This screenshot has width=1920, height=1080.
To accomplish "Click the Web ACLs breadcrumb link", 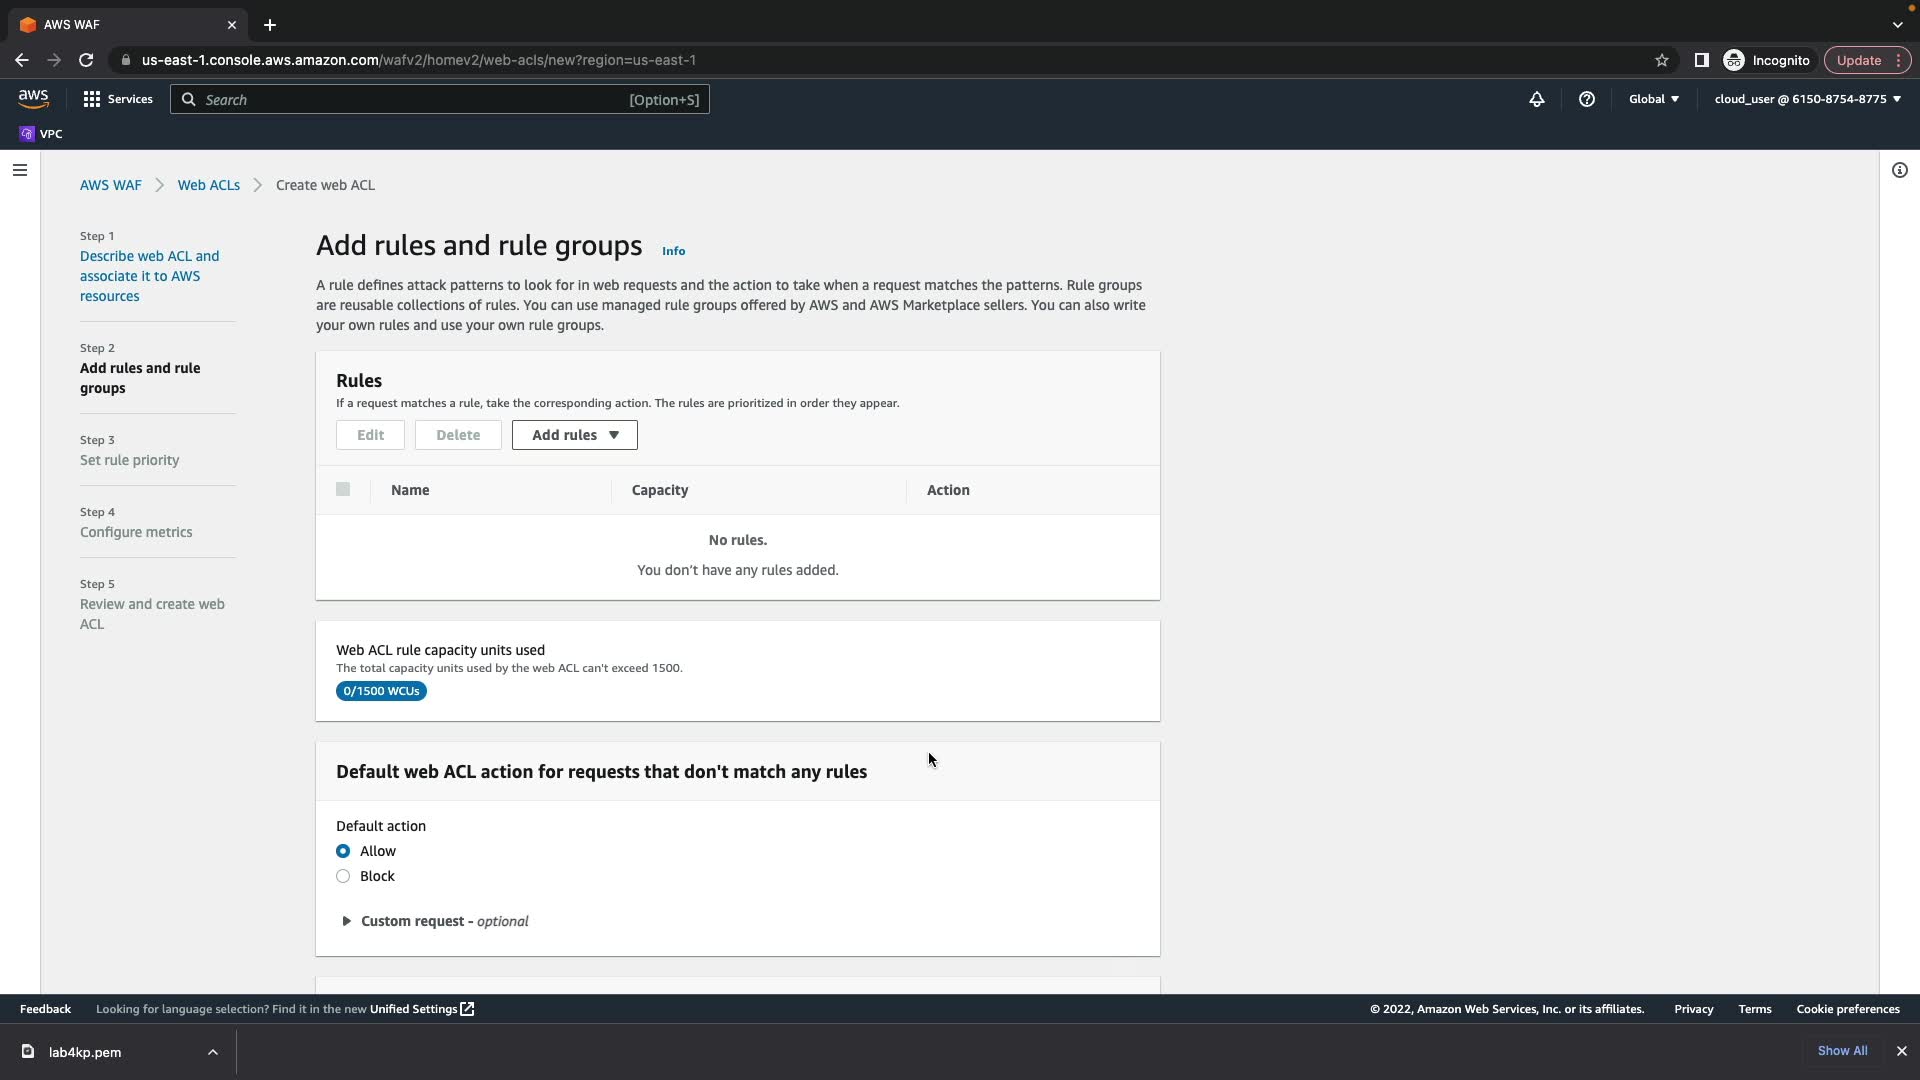I will 208,185.
